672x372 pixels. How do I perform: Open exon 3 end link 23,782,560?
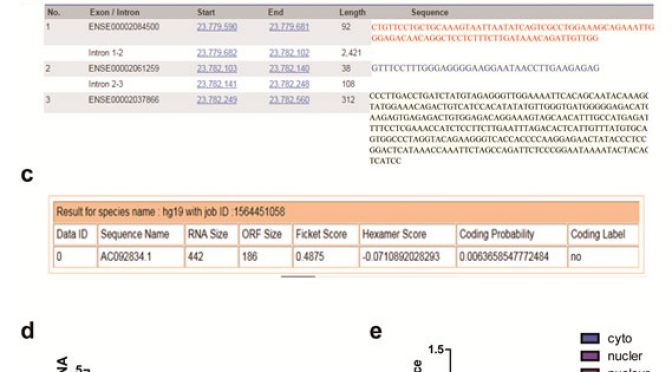click(x=289, y=100)
